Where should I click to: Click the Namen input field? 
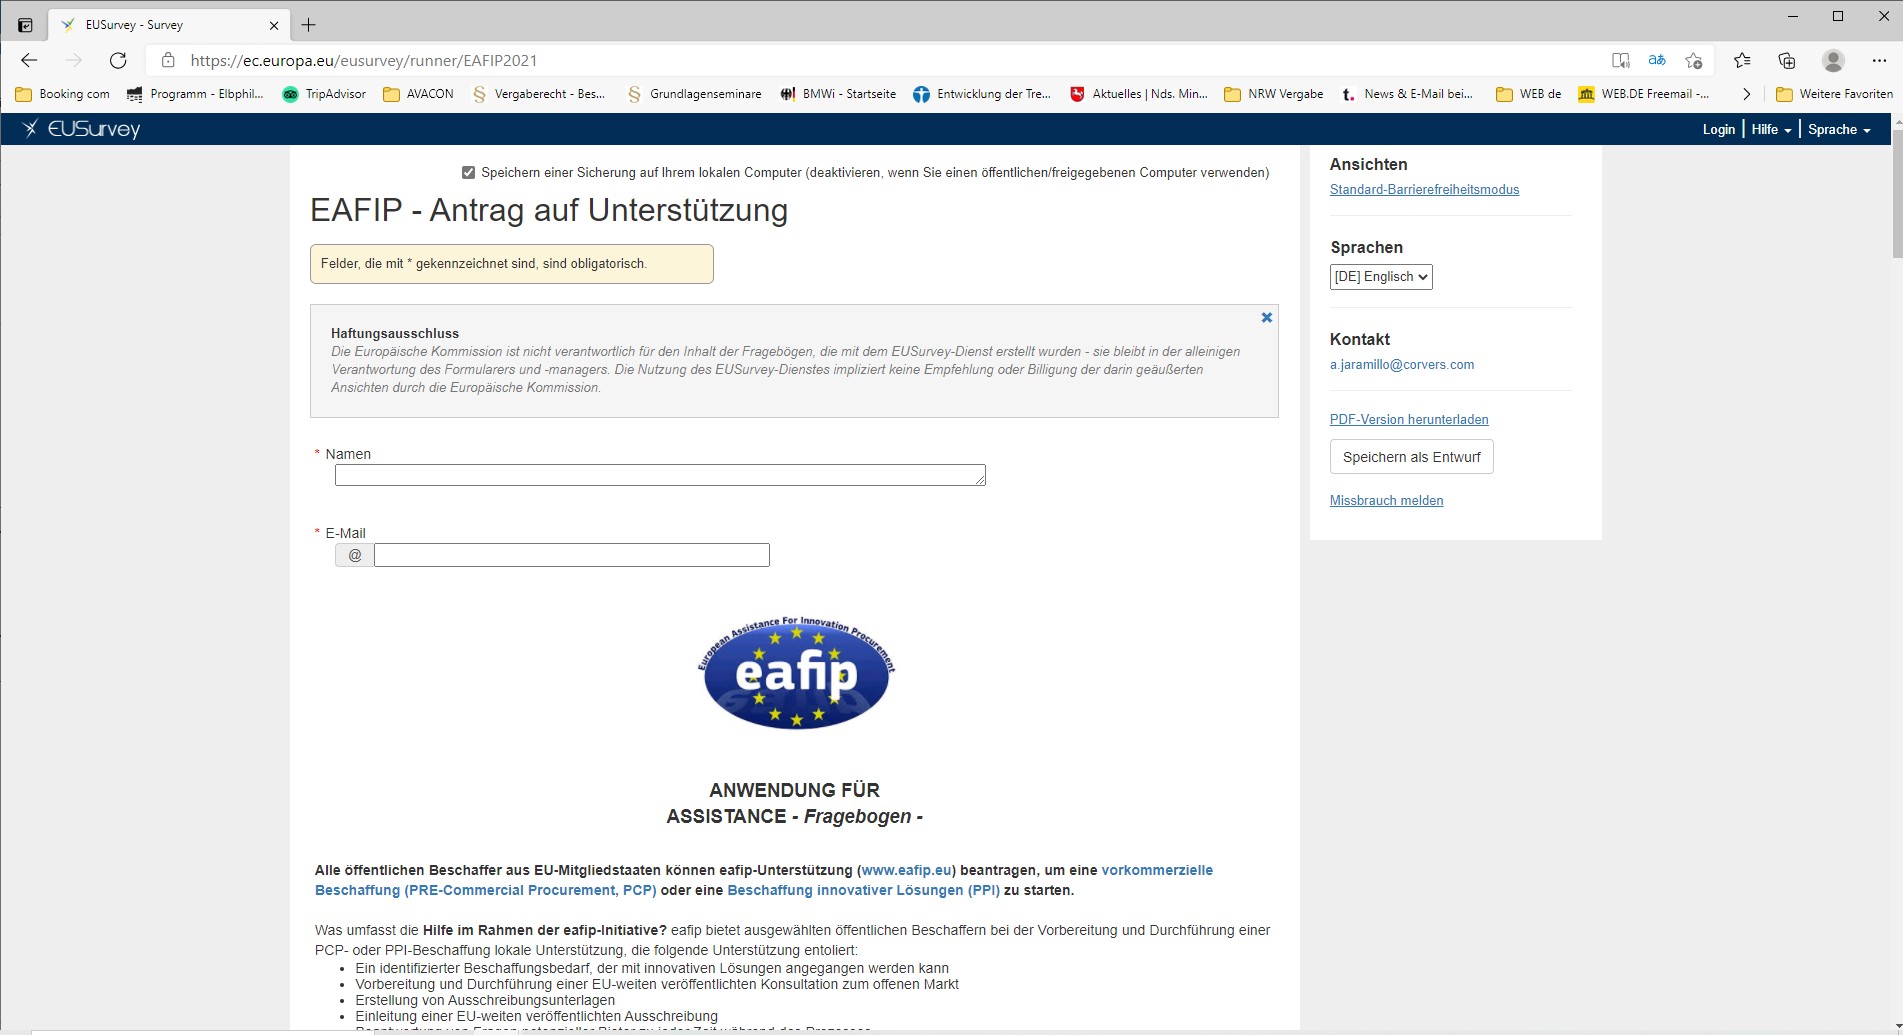[659, 475]
